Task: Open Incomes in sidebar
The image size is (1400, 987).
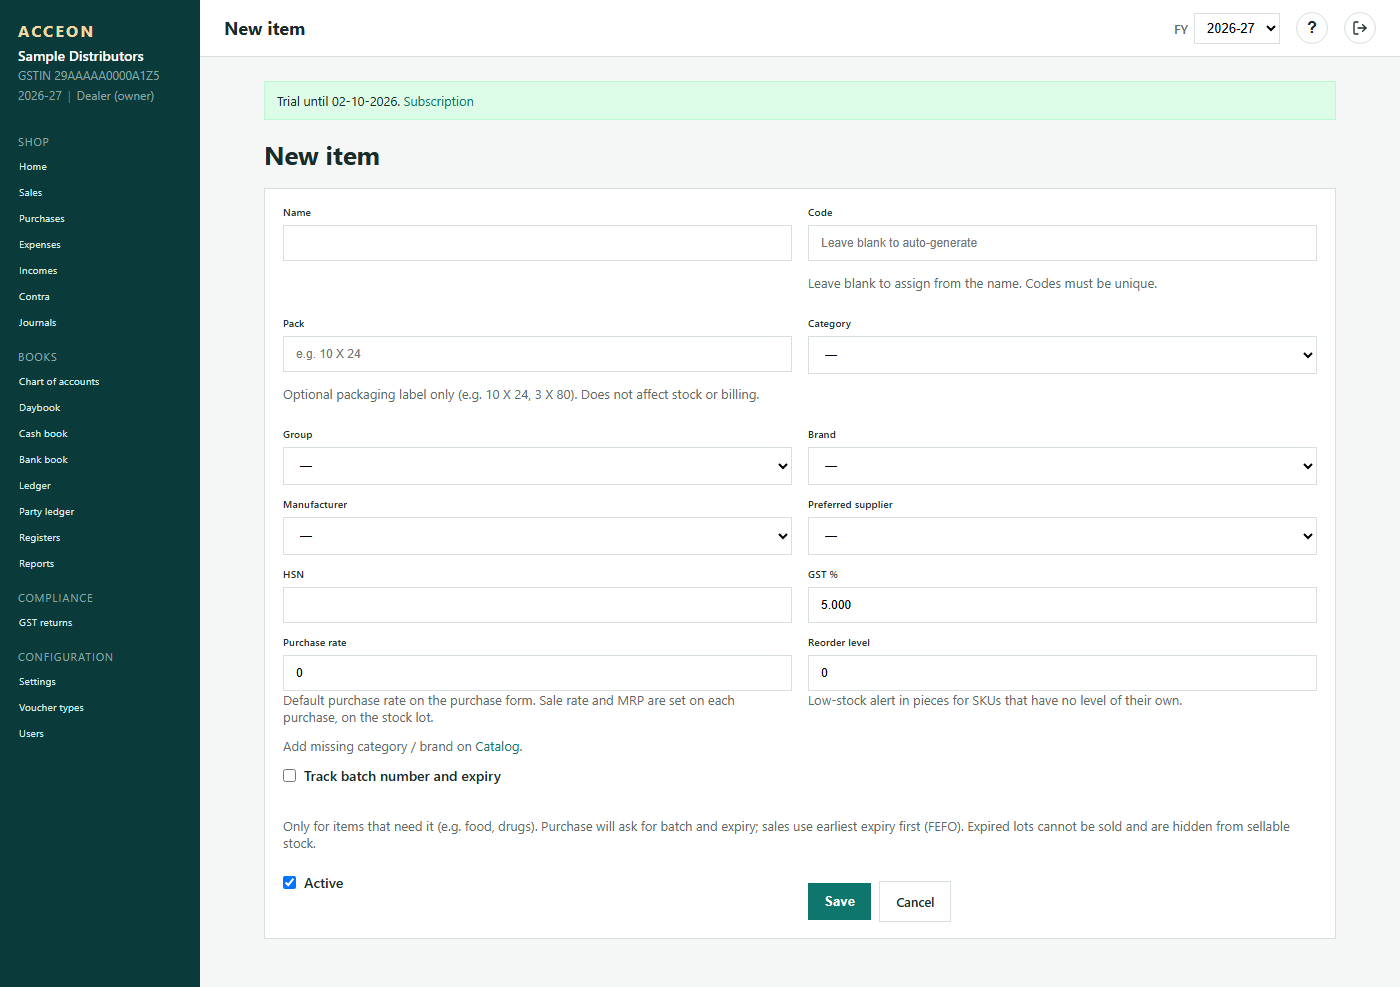Action: point(38,271)
